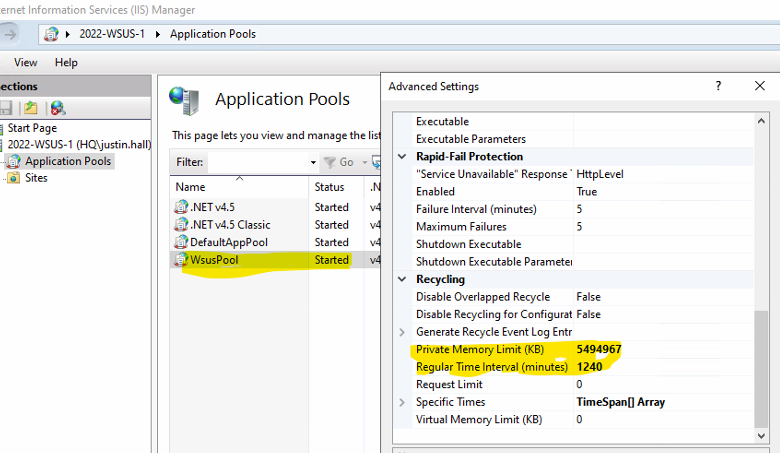
Task: Click Started status of WsusPool
Action: 331,260
